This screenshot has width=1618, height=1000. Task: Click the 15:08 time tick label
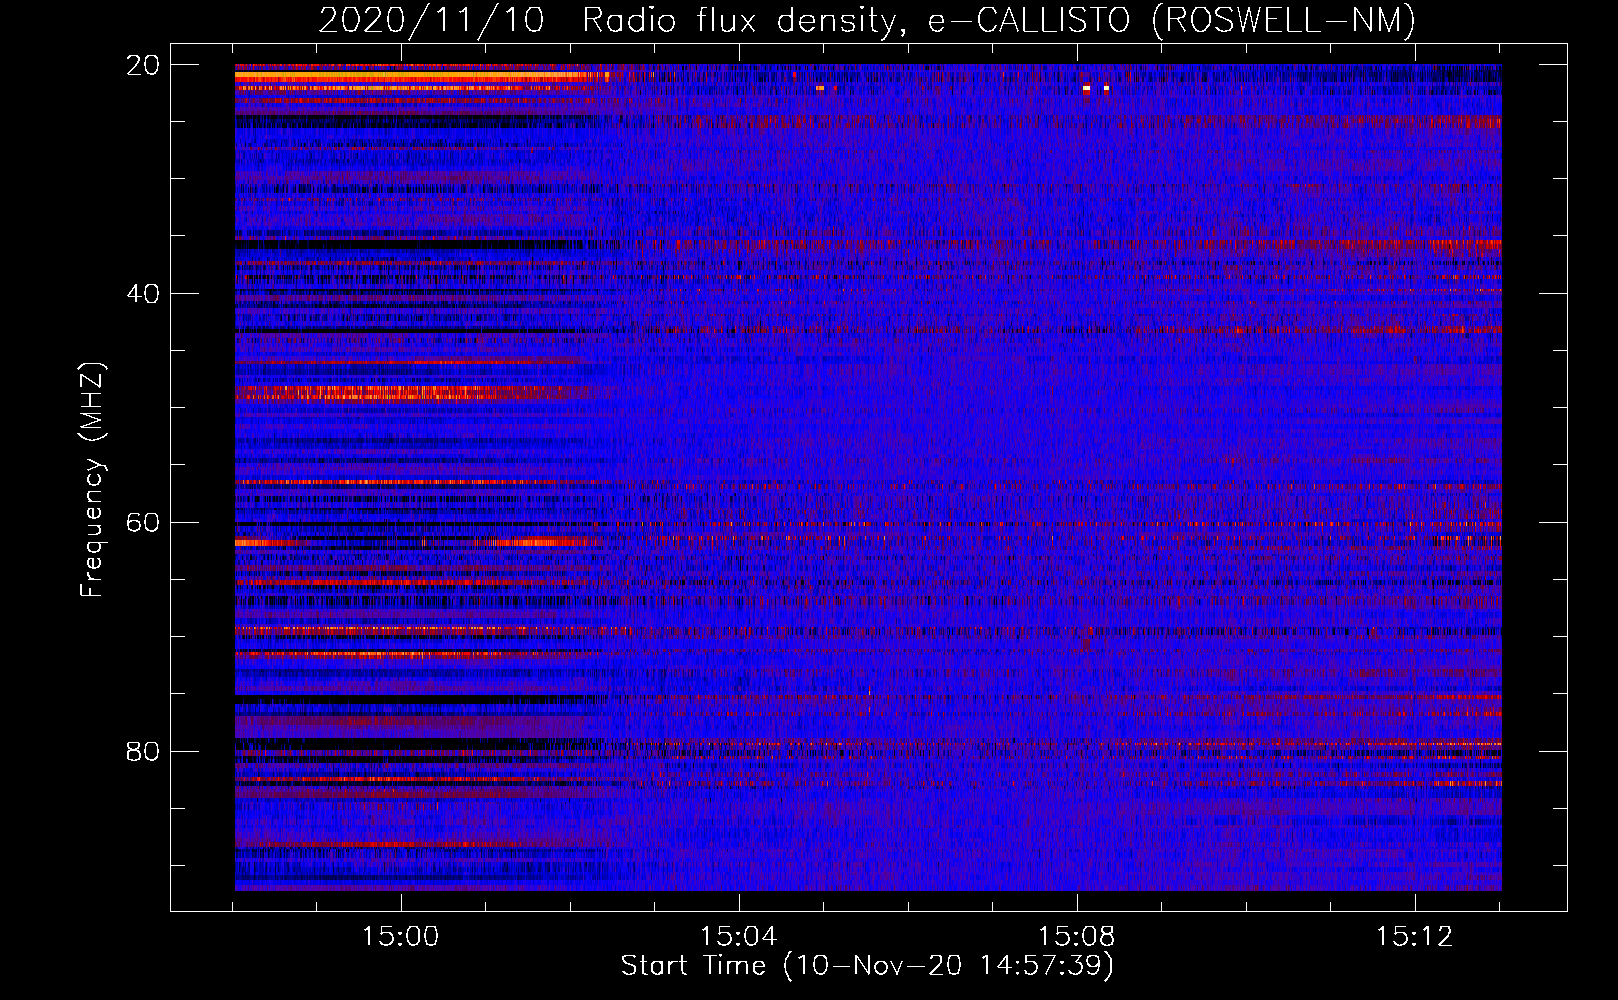1076,937
